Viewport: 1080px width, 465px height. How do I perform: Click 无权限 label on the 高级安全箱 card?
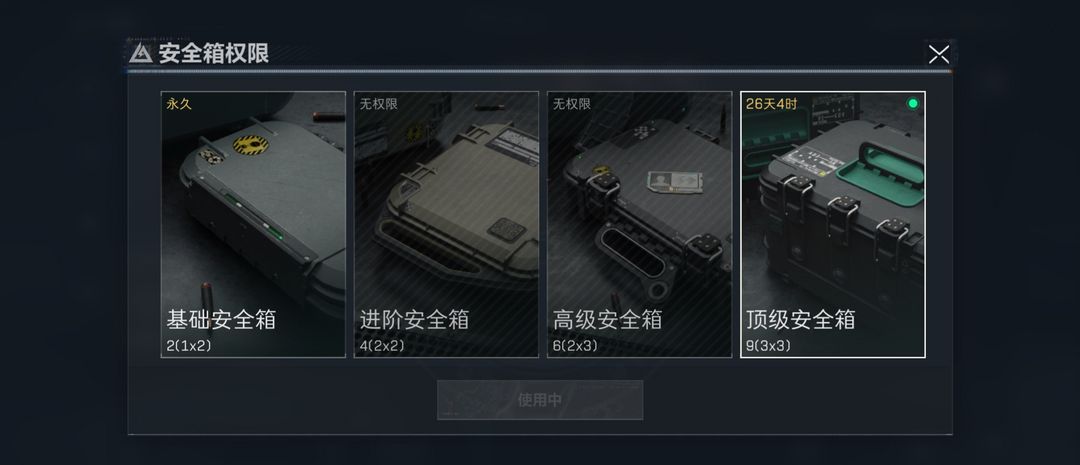(572, 104)
